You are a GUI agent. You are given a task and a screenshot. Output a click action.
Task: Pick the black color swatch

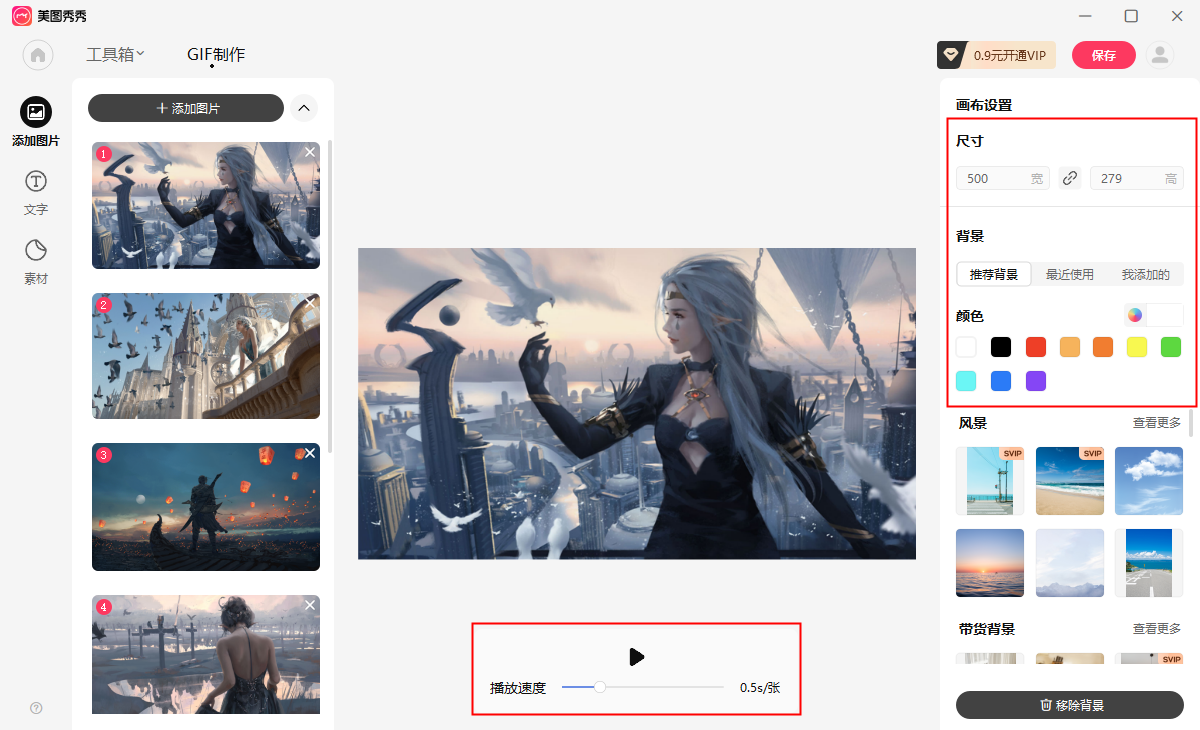coord(1001,347)
